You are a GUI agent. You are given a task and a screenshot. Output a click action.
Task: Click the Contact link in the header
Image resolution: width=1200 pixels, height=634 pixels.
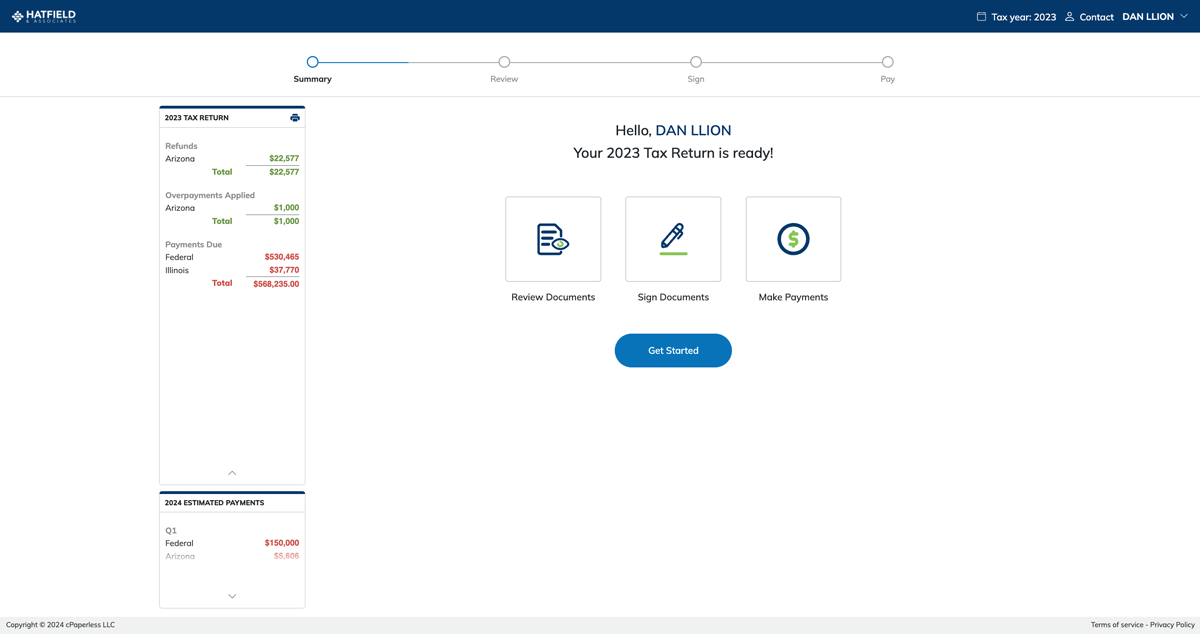tap(1095, 16)
